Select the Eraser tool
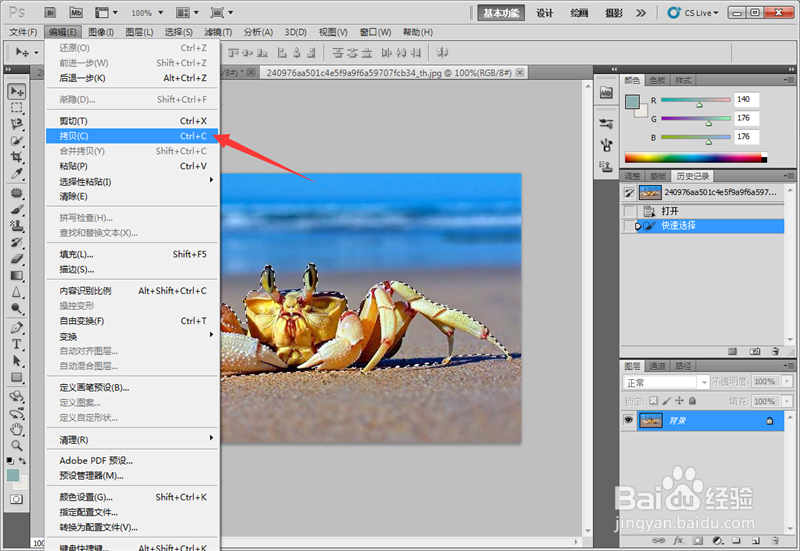 pyautogui.click(x=17, y=259)
